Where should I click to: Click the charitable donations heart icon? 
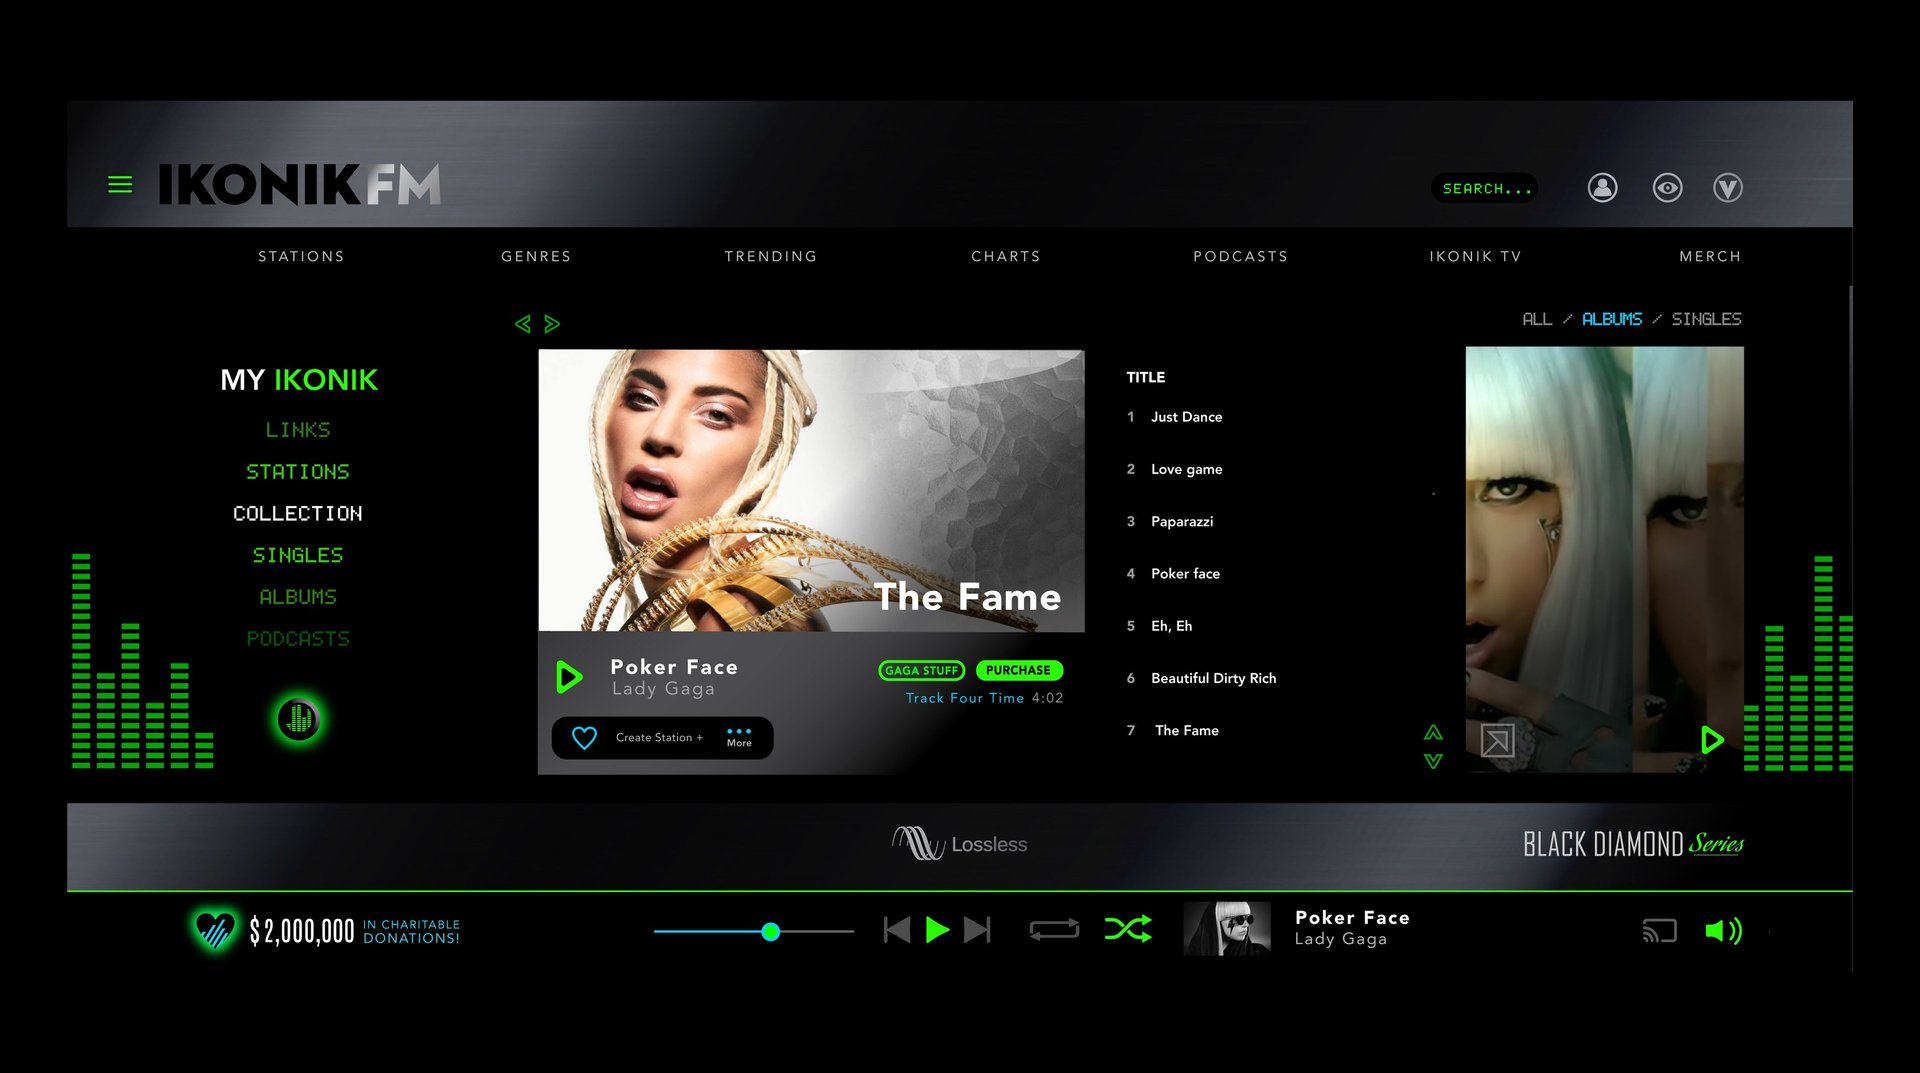point(214,930)
